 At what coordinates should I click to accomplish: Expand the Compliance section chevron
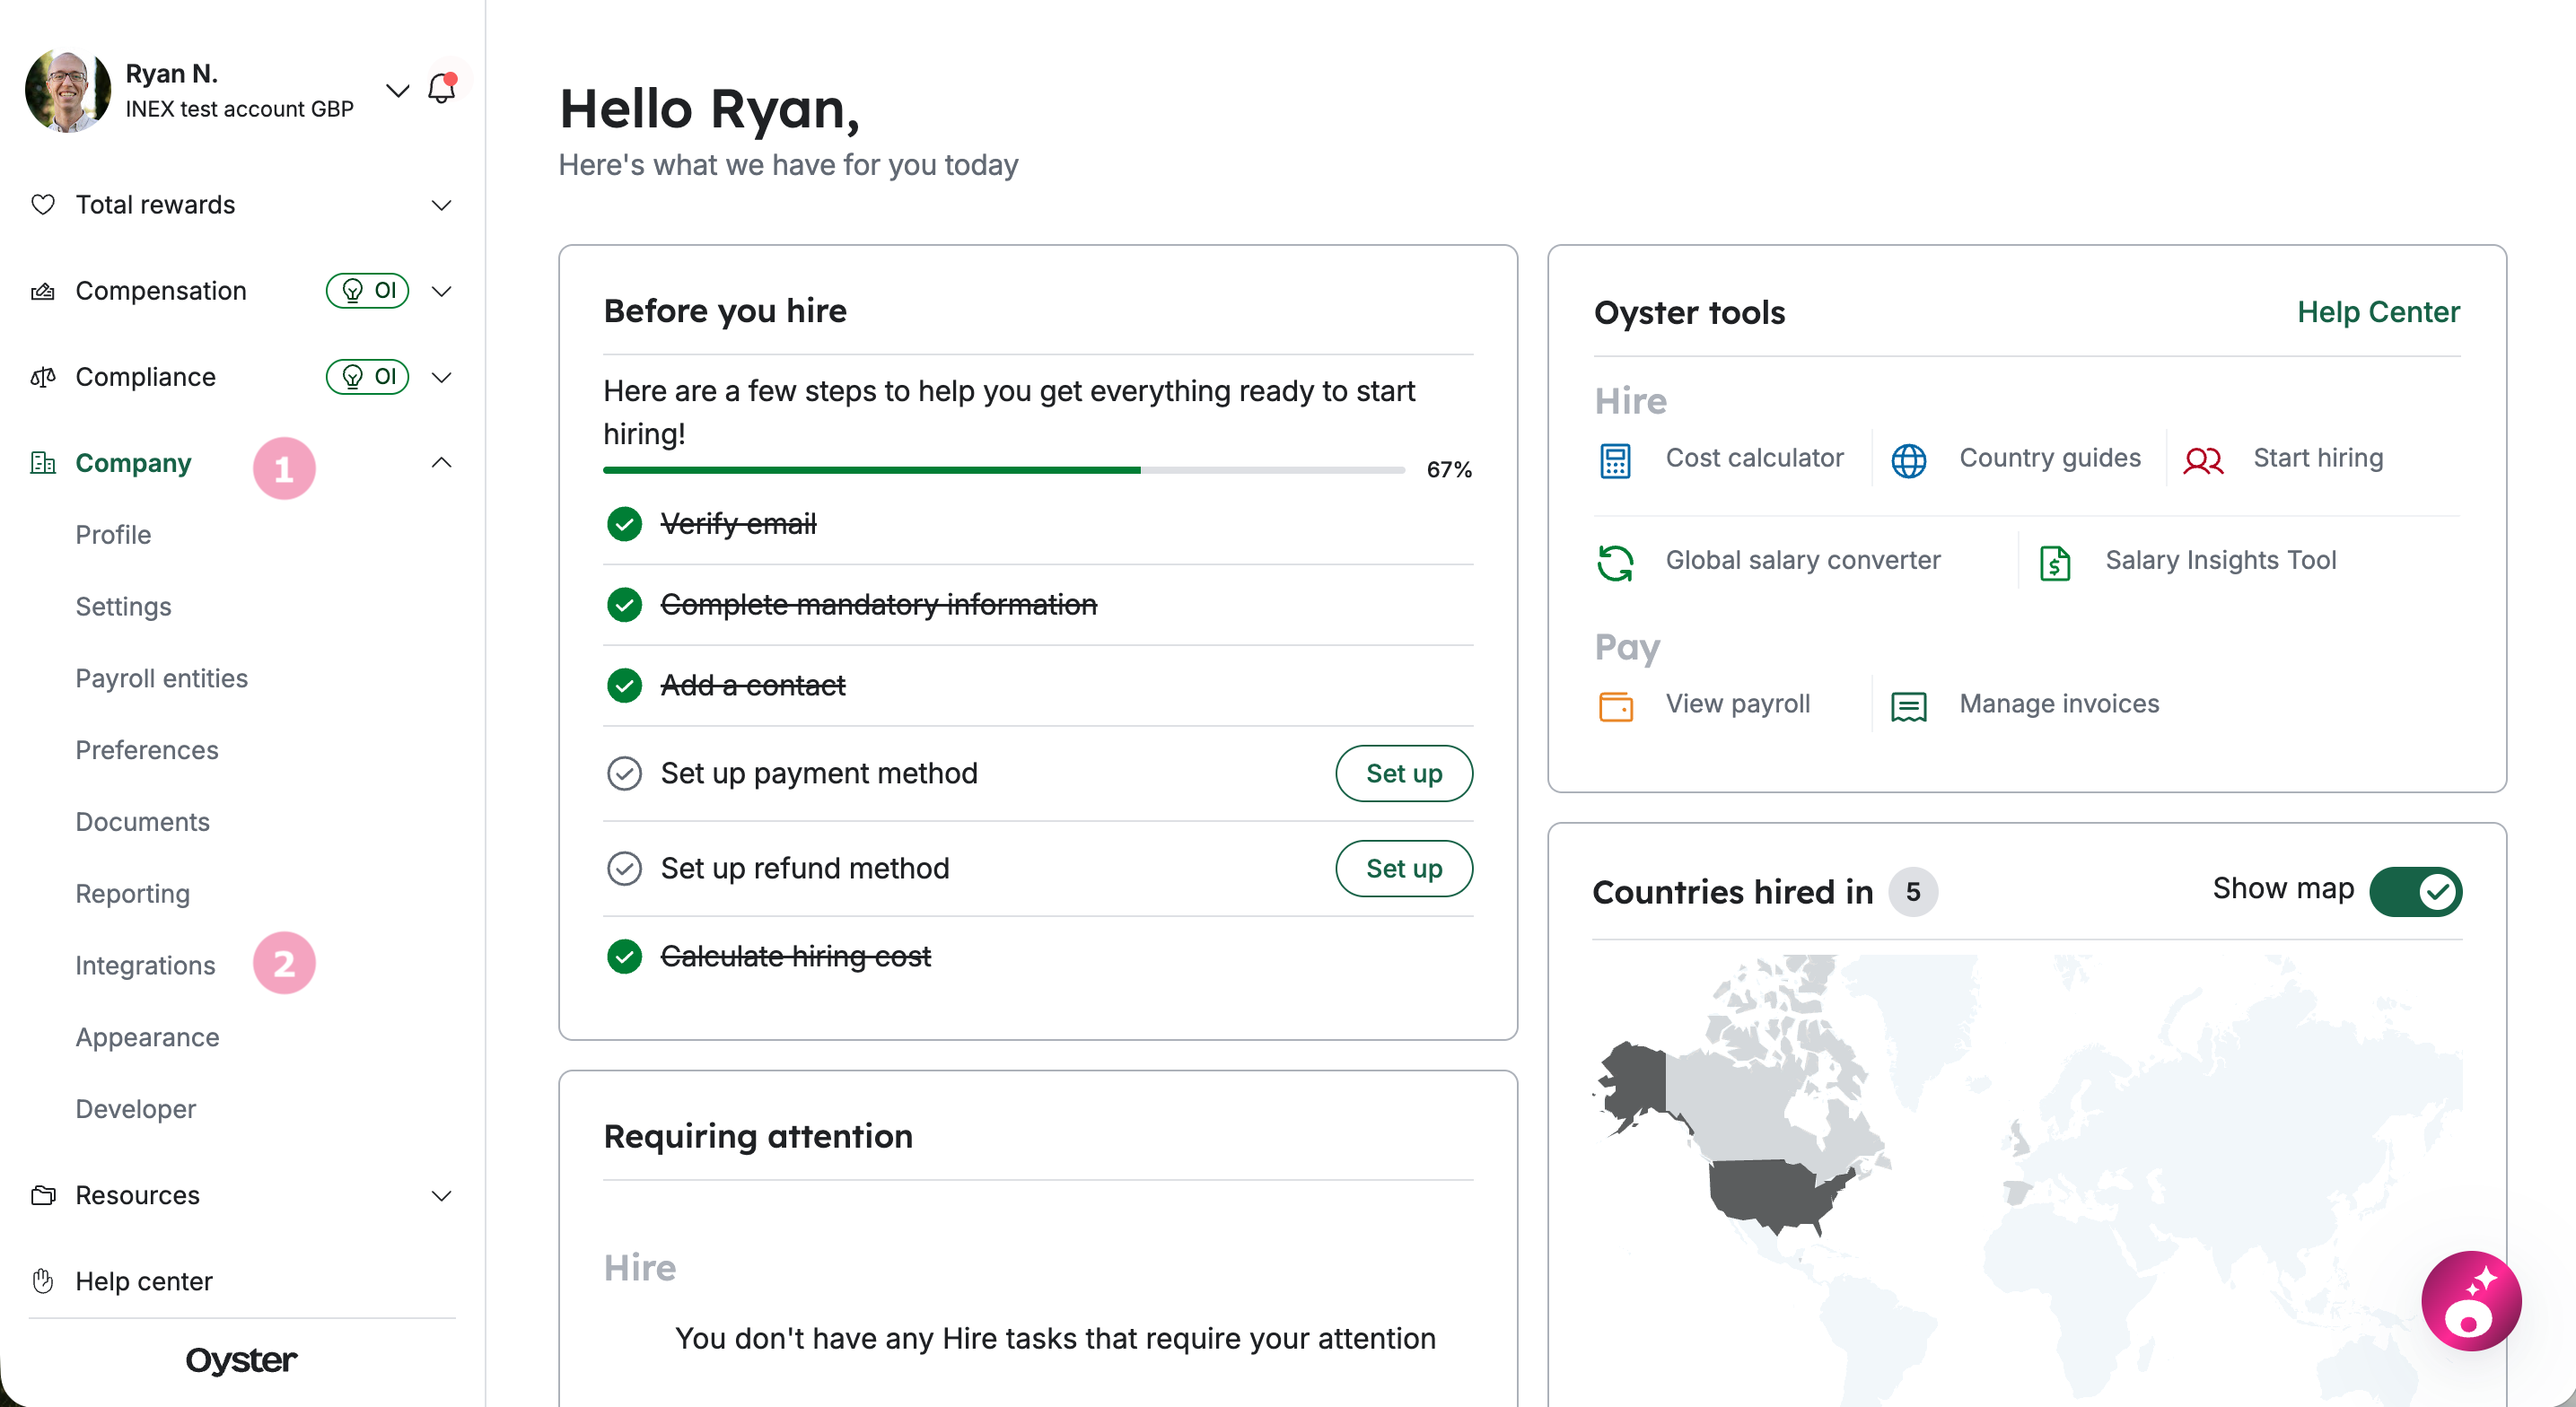(441, 377)
